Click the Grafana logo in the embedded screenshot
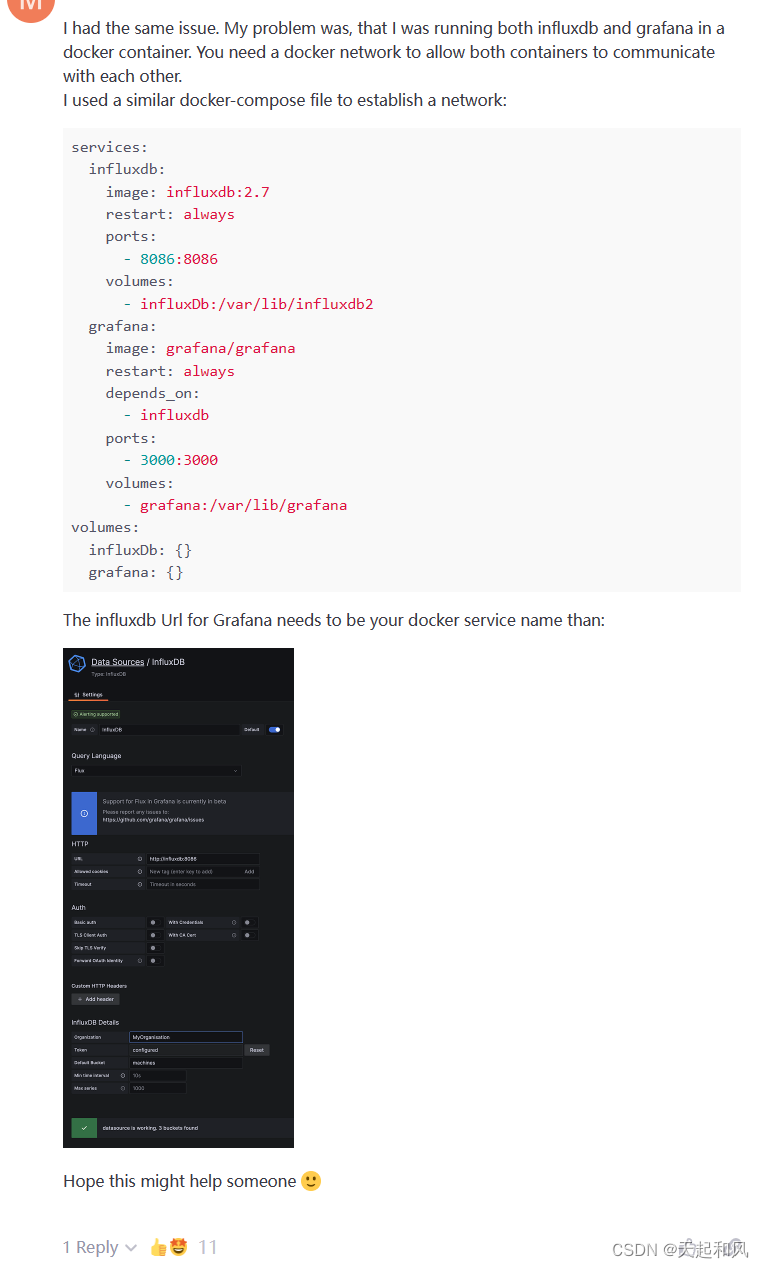The image size is (764, 1268). (77, 663)
